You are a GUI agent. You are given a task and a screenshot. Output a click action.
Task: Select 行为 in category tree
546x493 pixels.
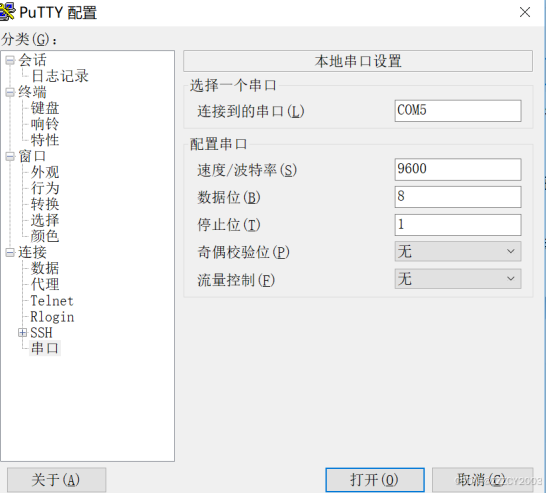click(45, 188)
